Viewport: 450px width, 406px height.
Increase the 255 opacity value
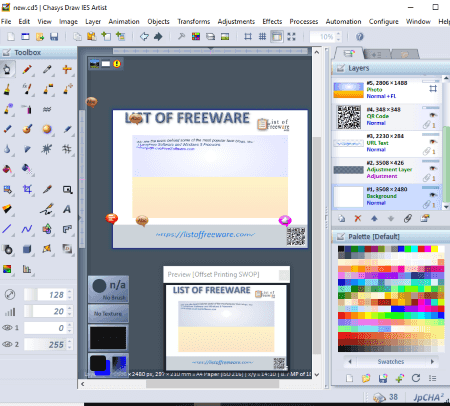pyautogui.click(x=69, y=342)
